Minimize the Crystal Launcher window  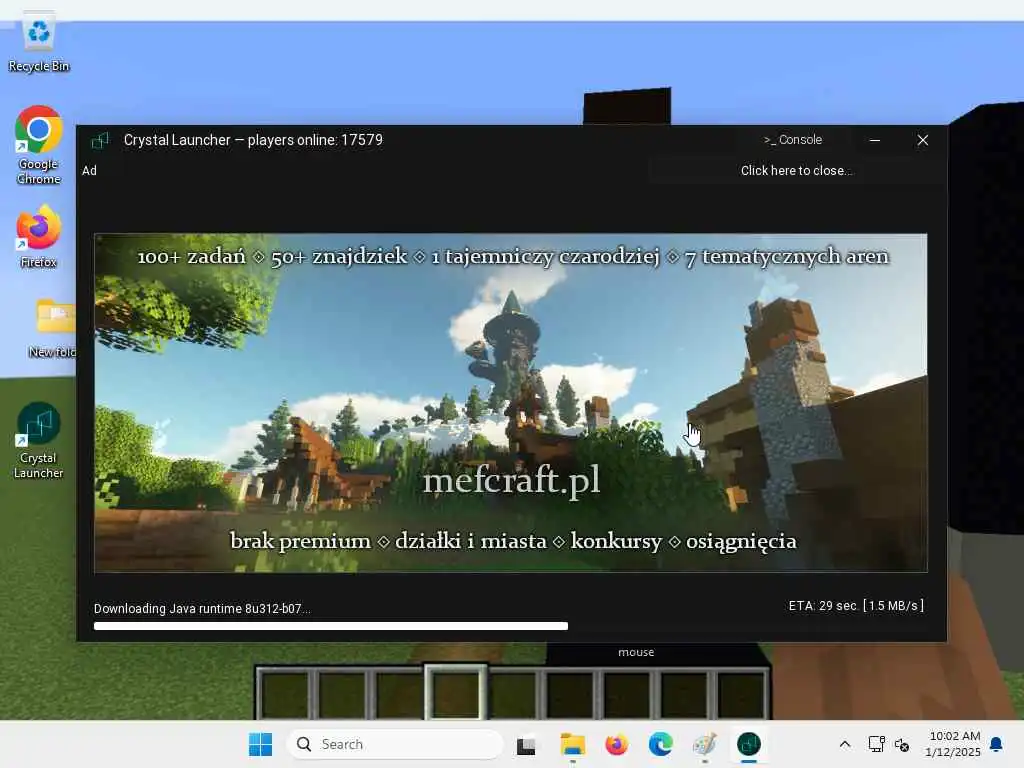click(x=875, y=140)
